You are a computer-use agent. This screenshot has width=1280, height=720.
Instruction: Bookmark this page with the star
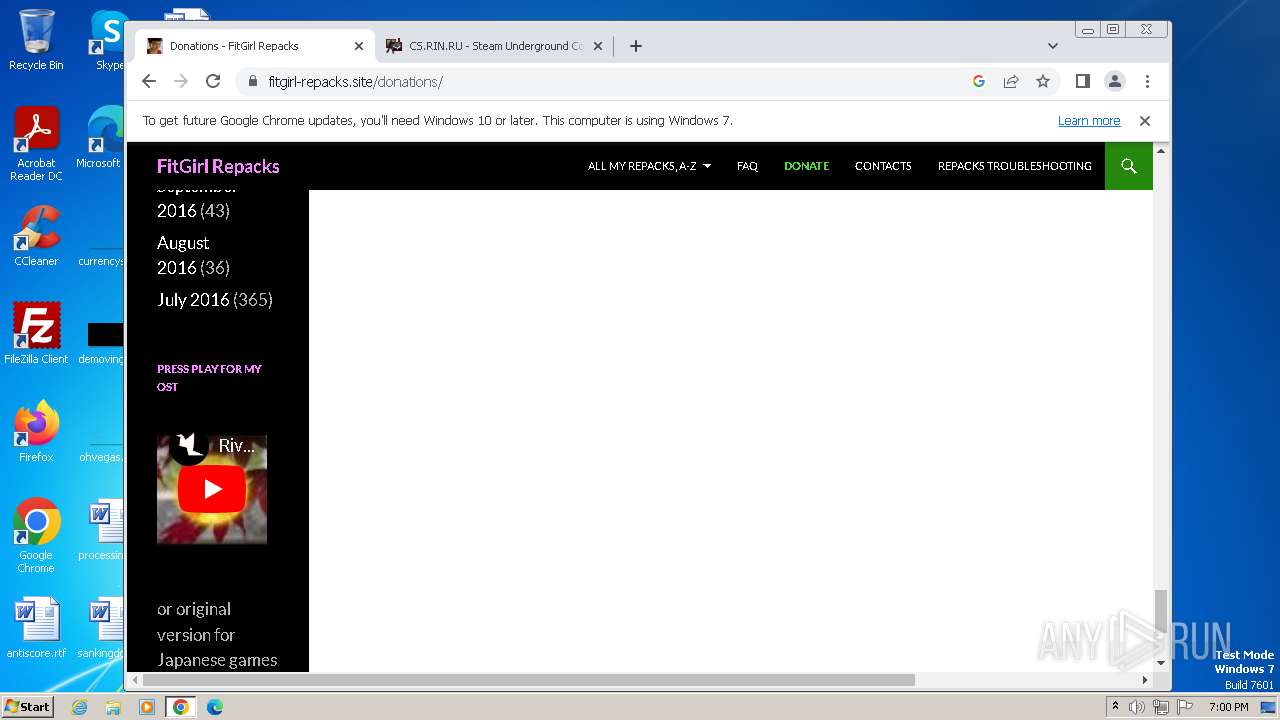pyautogui.click(x=1043, y=81)
